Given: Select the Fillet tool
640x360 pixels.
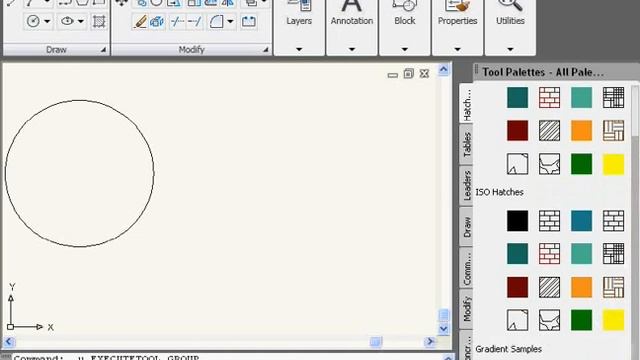Looking at the screenshot, I should pos(216,21).
